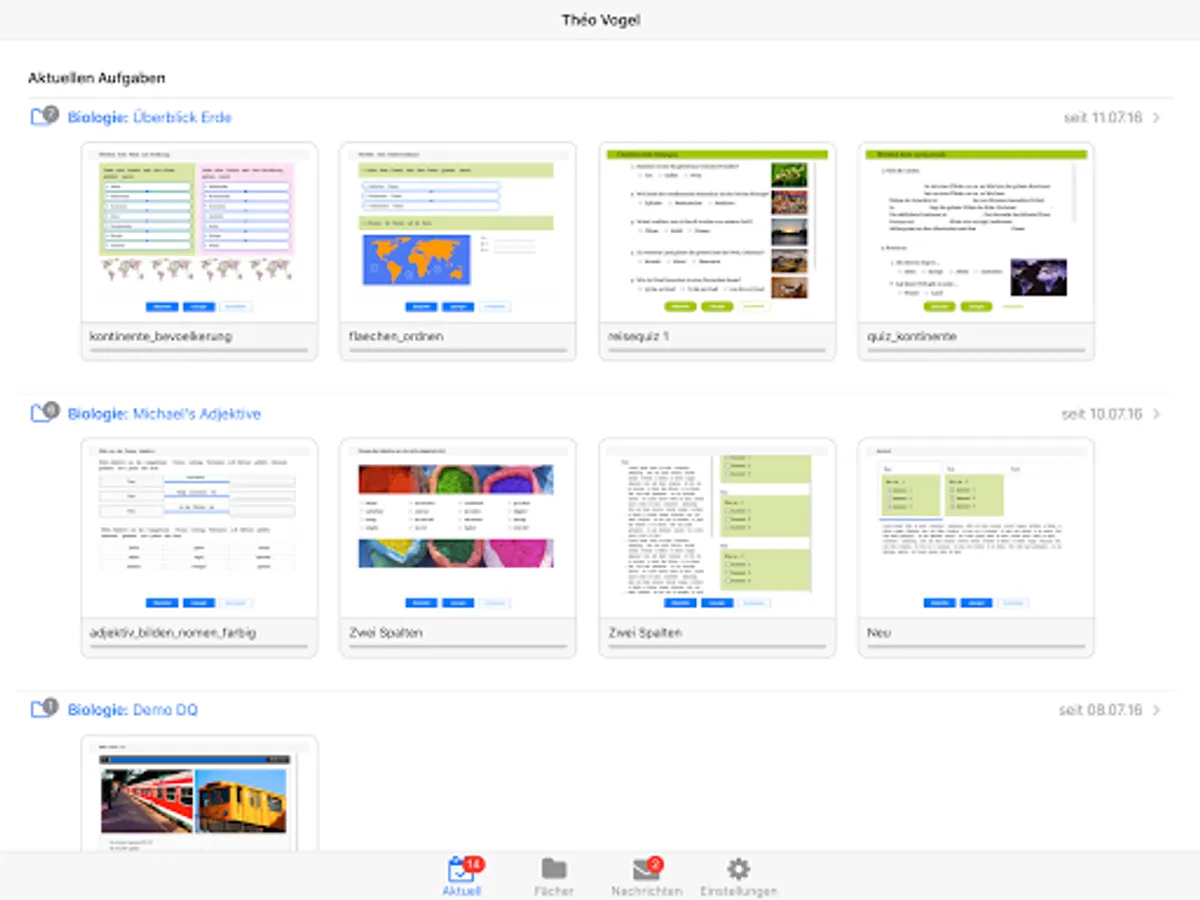Open the quiz_kontinente thumbnail

point(976,233)
